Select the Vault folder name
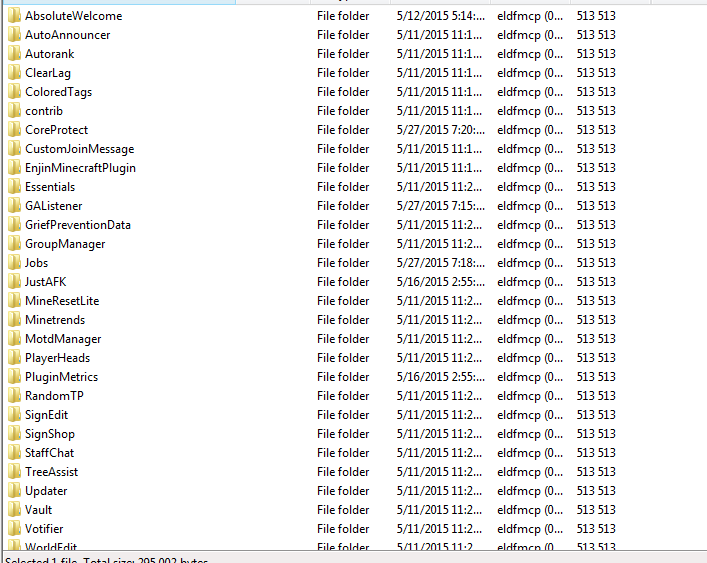 [x=38, y=509]
